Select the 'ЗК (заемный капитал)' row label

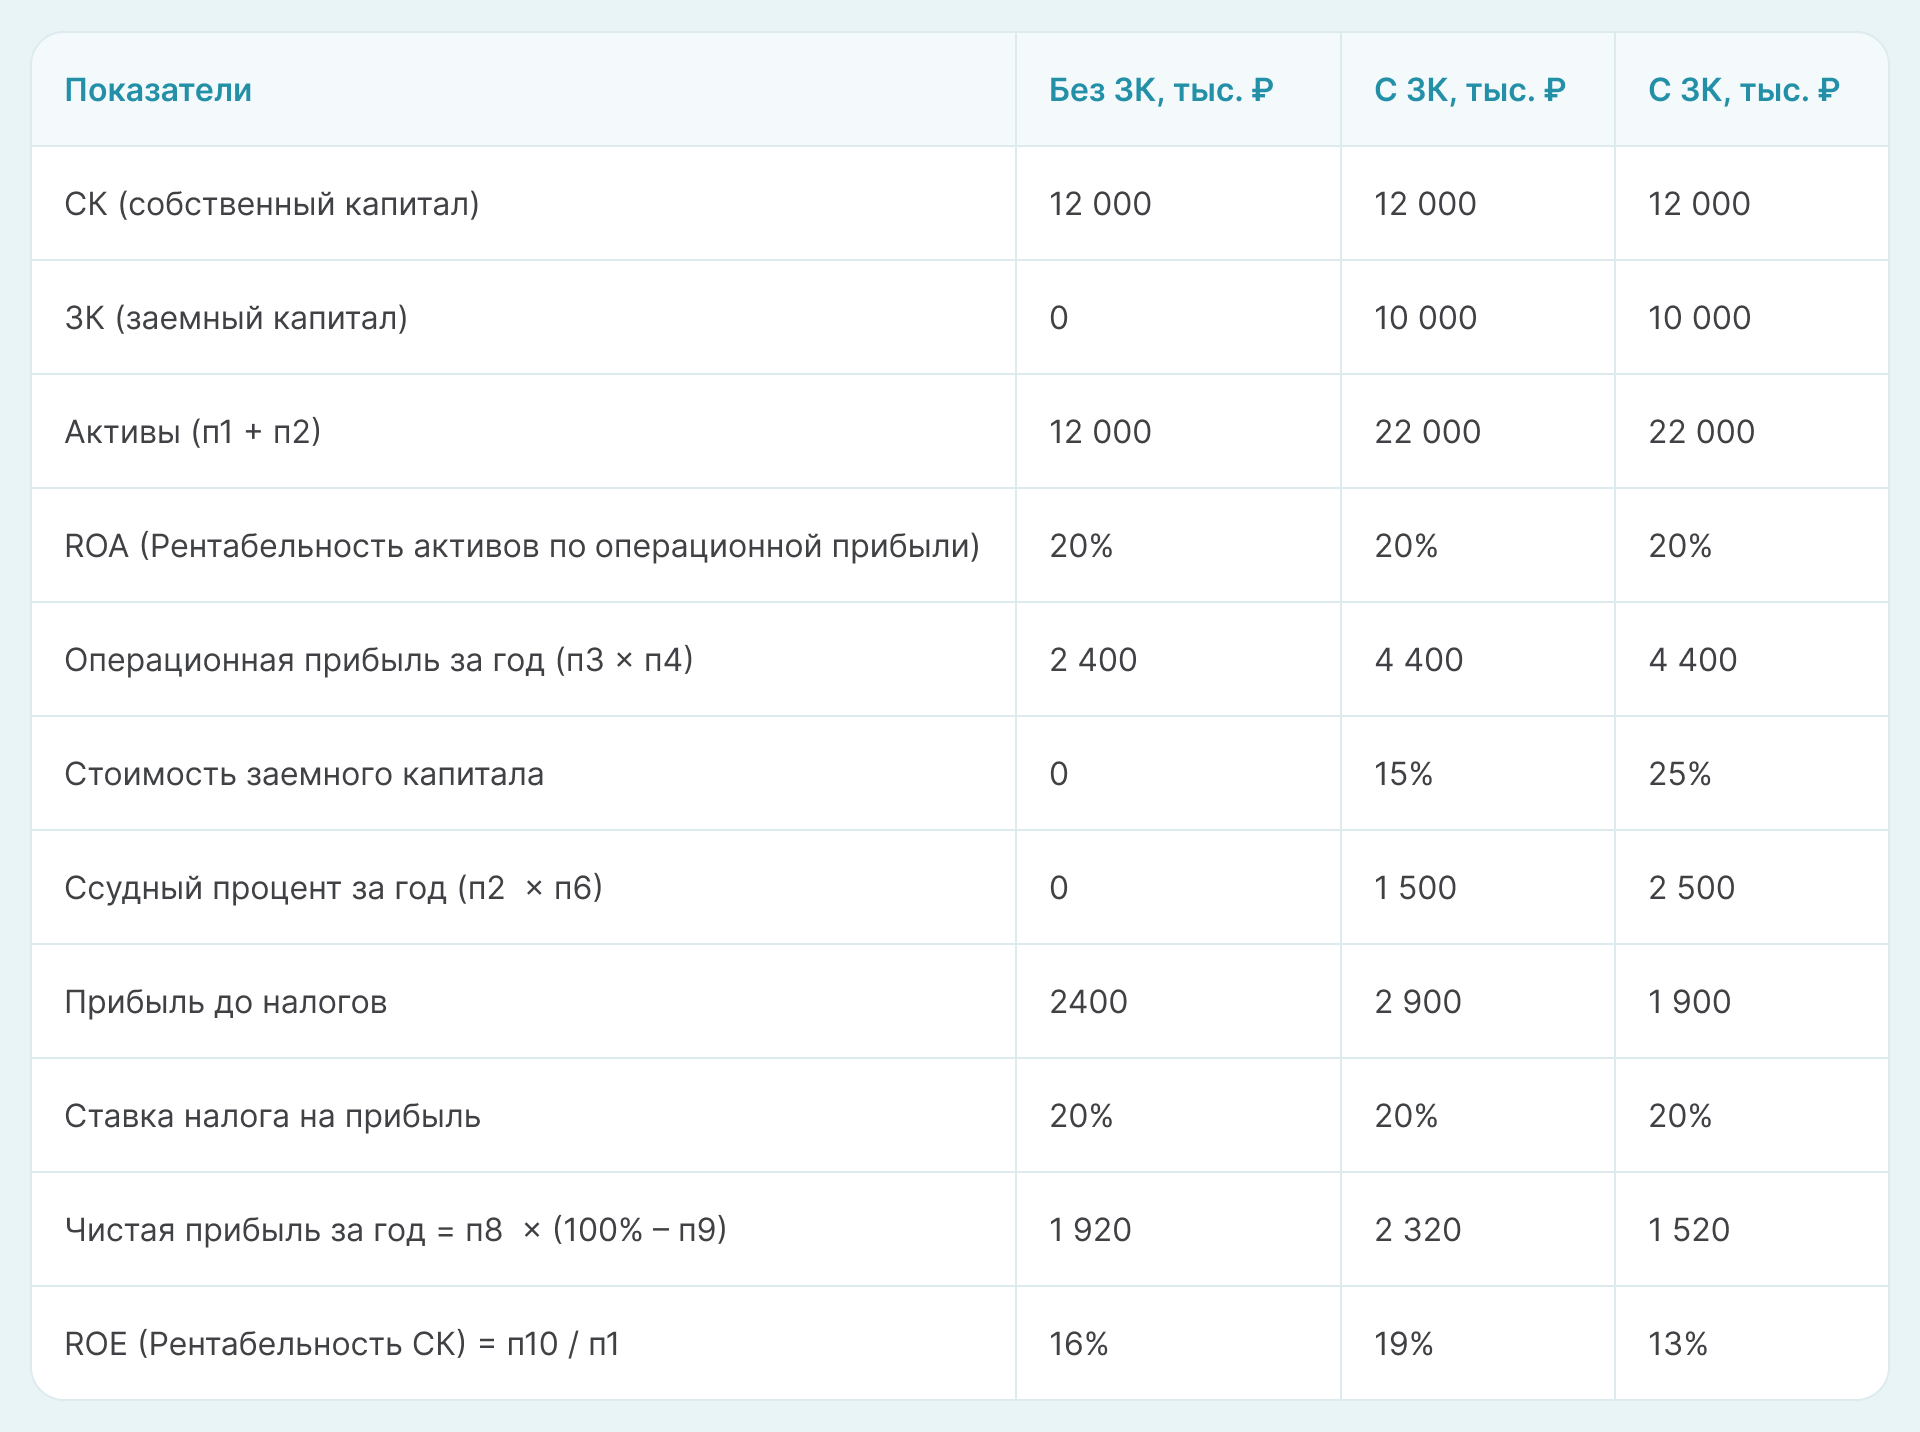[236, 318]
